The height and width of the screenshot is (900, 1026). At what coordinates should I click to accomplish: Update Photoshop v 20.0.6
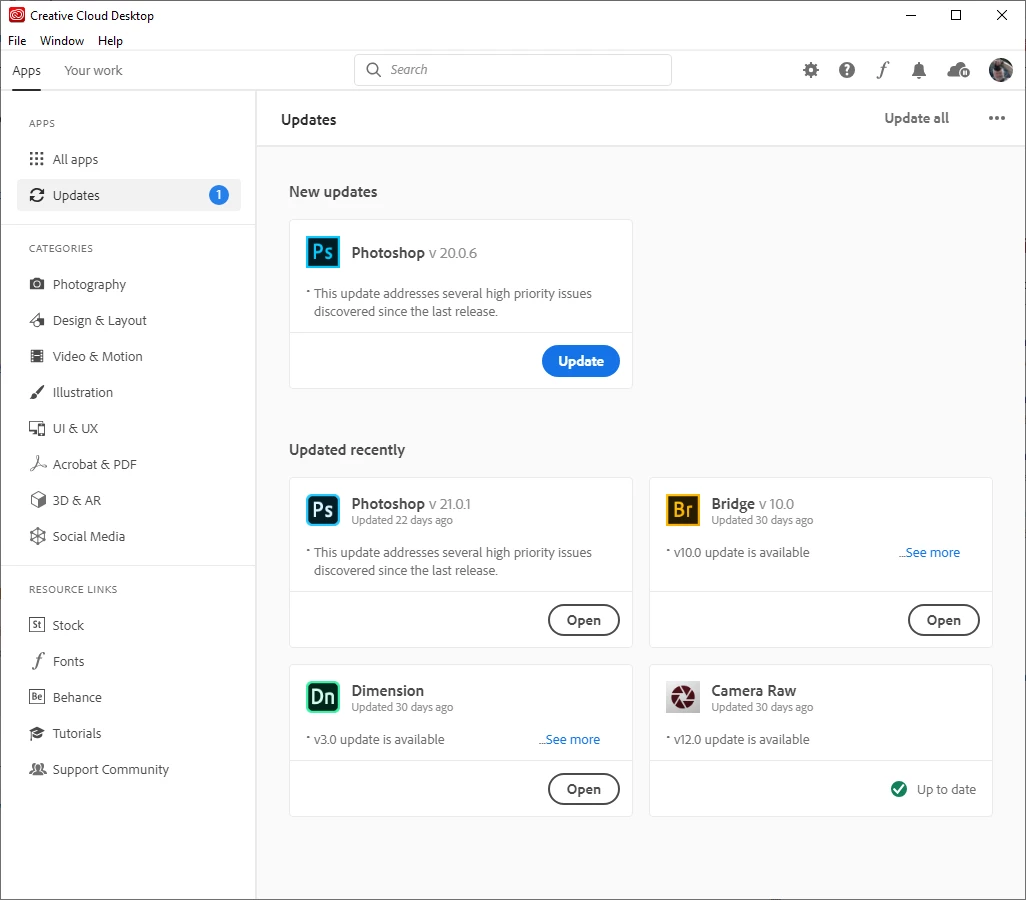point(580,361)
